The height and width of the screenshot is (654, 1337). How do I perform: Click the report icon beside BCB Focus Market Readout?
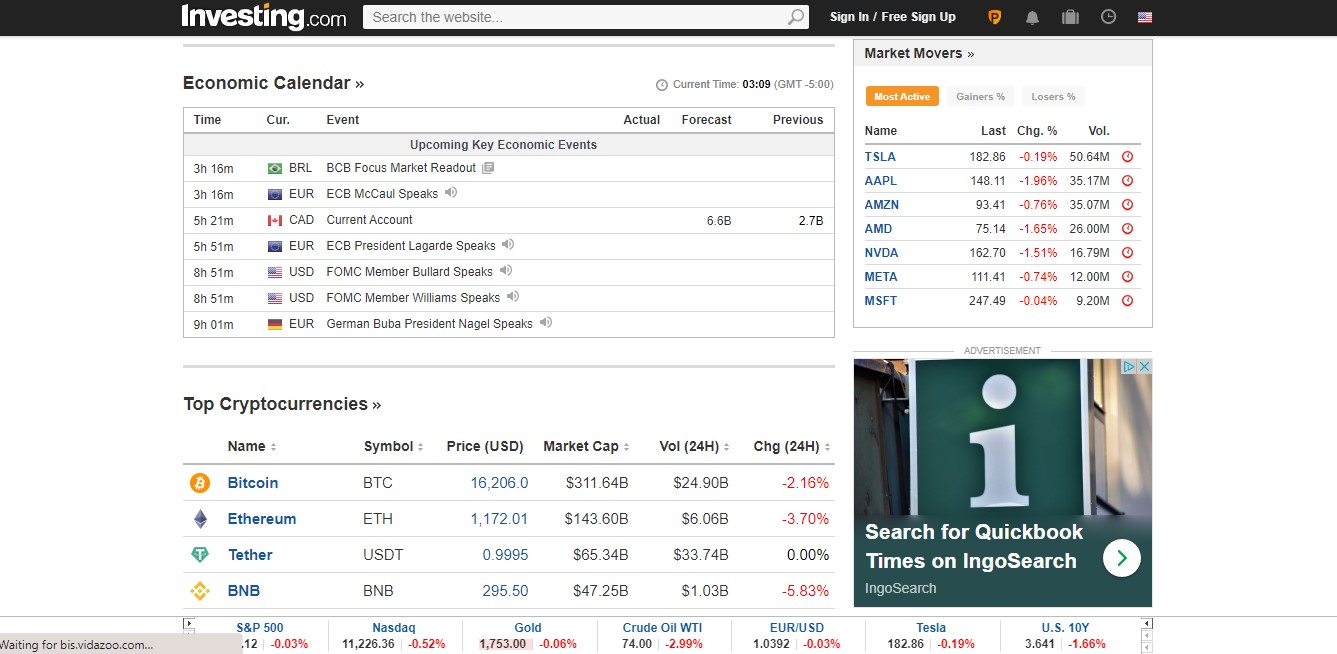click(488, 167)
